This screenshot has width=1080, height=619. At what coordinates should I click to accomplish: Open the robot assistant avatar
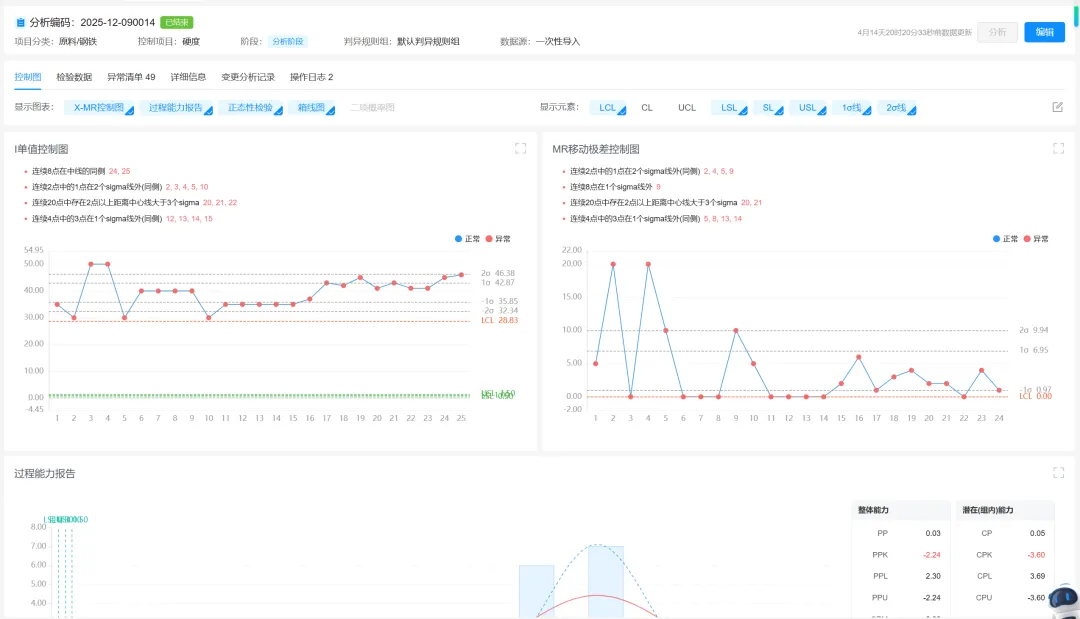coord(1063,600)
